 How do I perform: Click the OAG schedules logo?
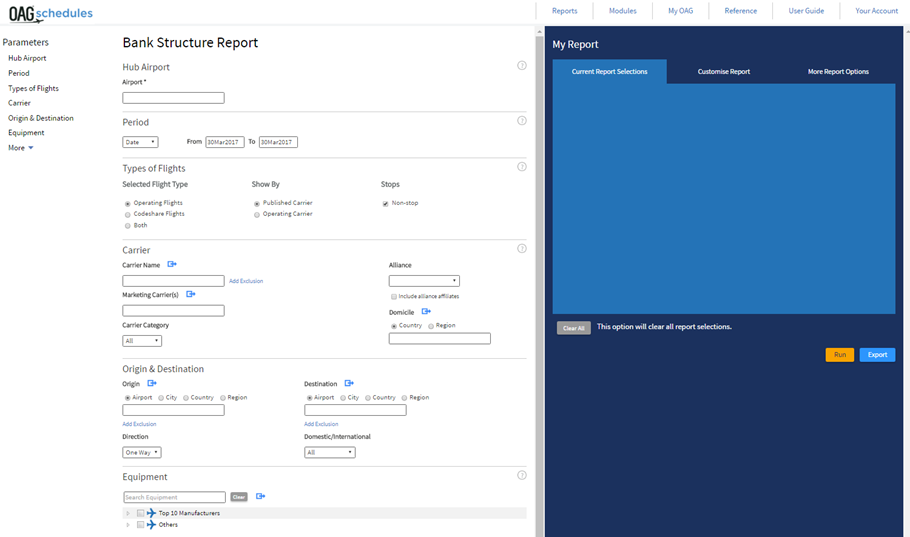pyautogui.click(x=50, y=13)
